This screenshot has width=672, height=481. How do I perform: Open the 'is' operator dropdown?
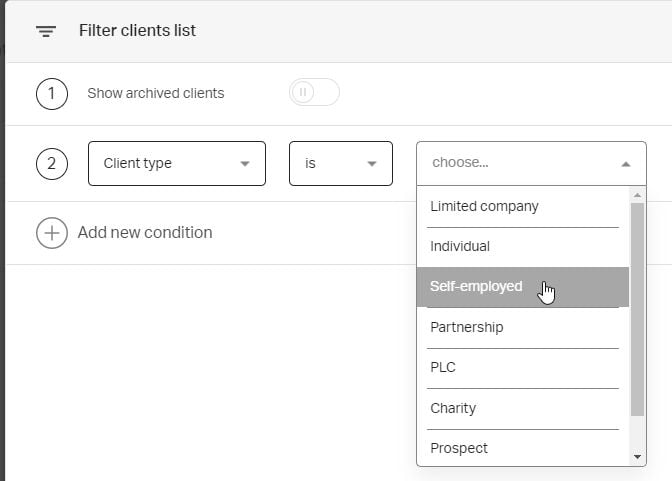[x=340, y=163]
